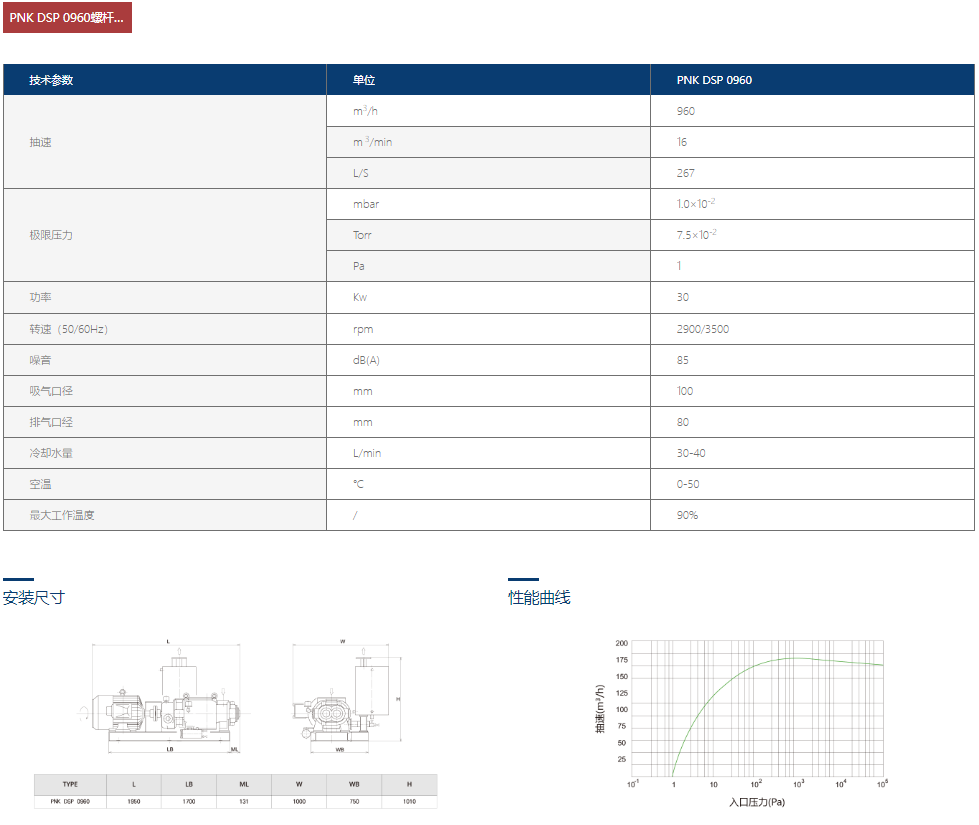
Task: Click the PNK DSP 0960 column header
Action: coord(714,80)
